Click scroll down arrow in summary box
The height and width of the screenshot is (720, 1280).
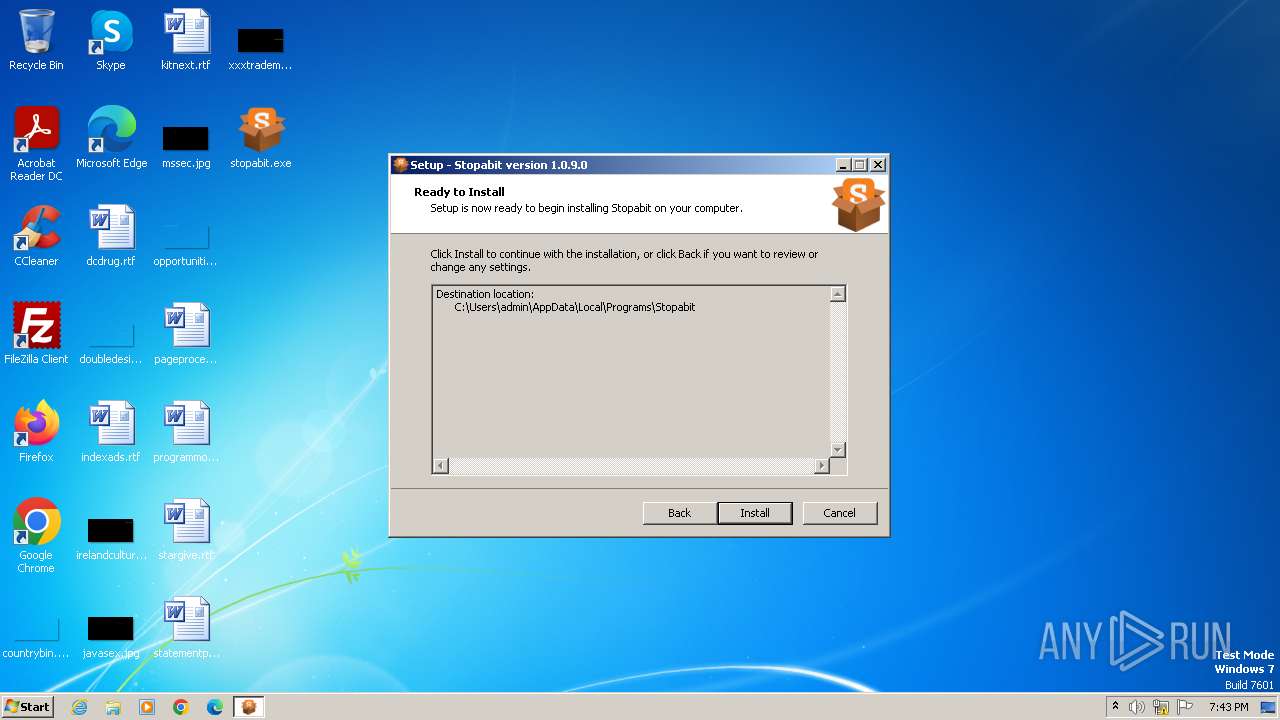coord(838,450)
